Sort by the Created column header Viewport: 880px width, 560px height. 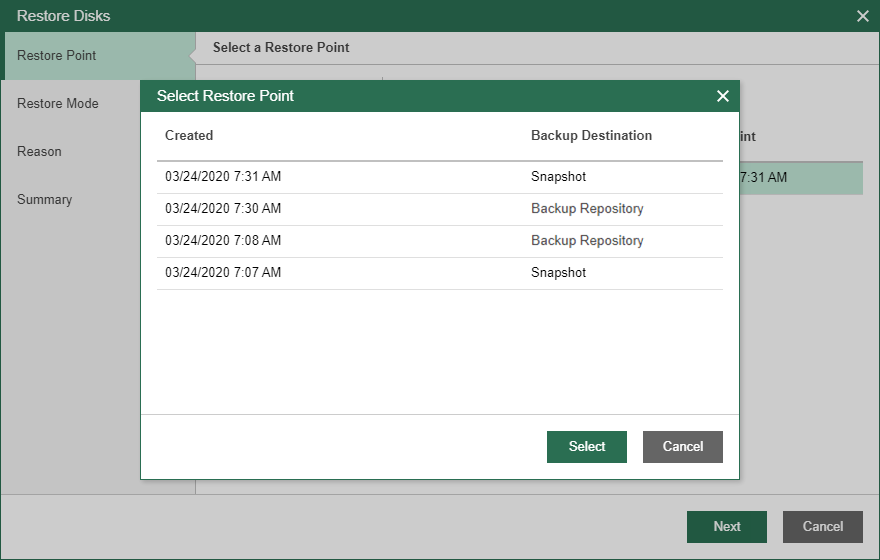pos(189,136)
